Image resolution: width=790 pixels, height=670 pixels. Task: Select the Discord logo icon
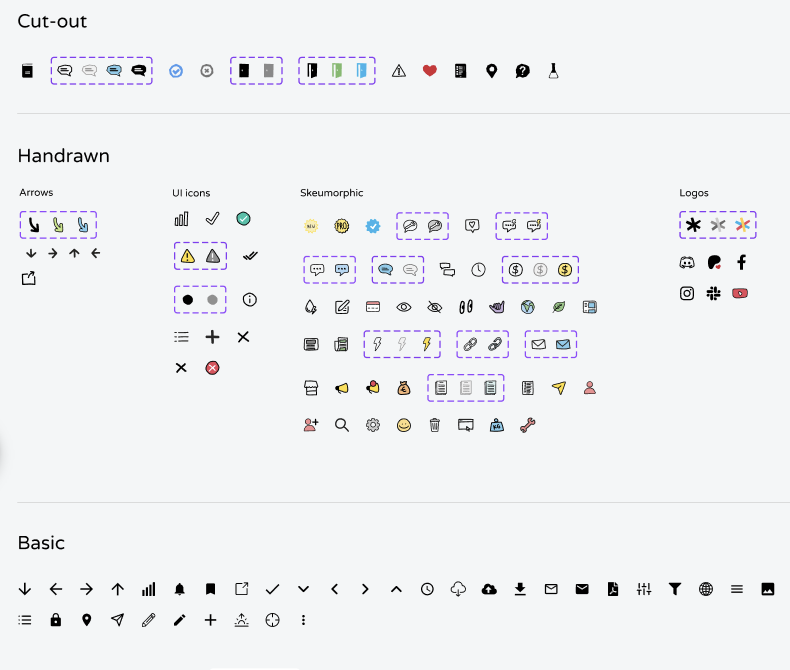(x=687, y=263)
